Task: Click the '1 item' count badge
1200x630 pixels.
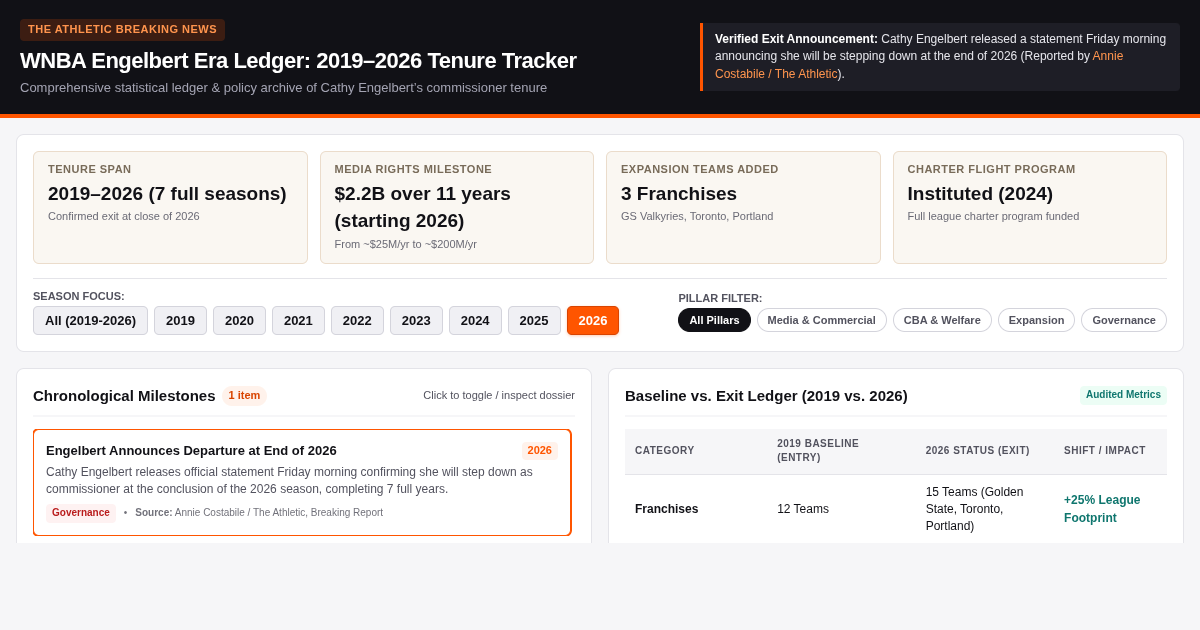Action: pyautogui.click(x=244, y=395)
